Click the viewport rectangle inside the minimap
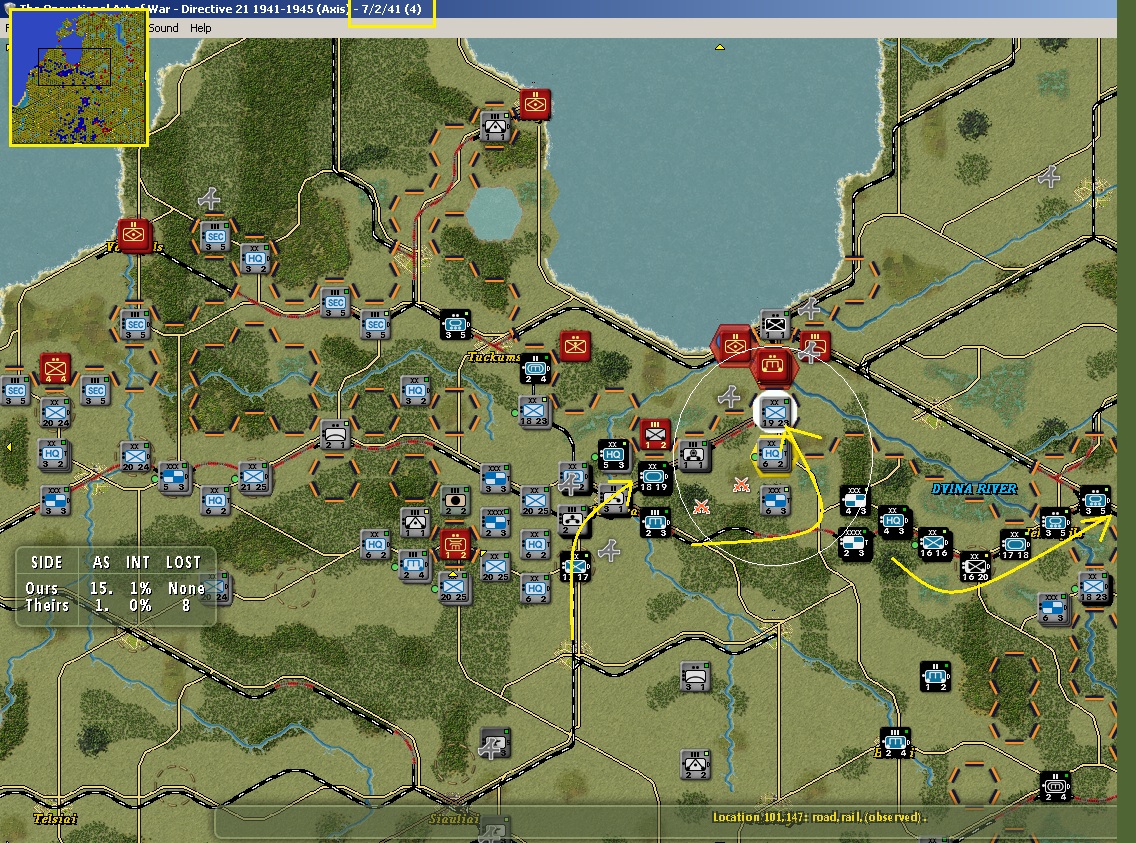1136x843 pixels. click(x=74, y=67)
